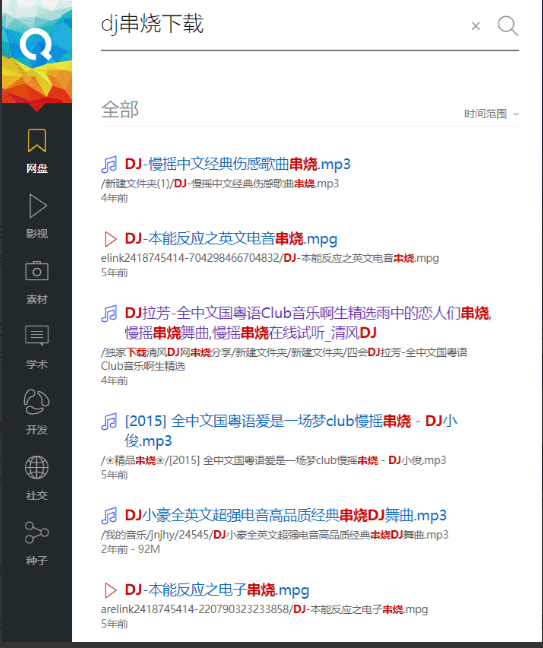Click the Q logo at top left
This screenshot has width=543, height=648.
tap(36, 44)
